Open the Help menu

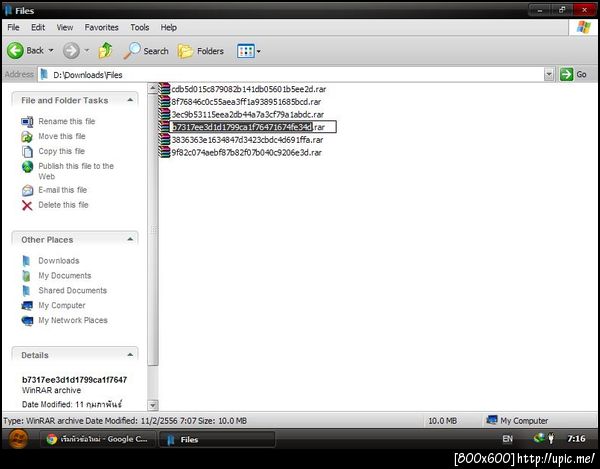[x=168, y=28]
